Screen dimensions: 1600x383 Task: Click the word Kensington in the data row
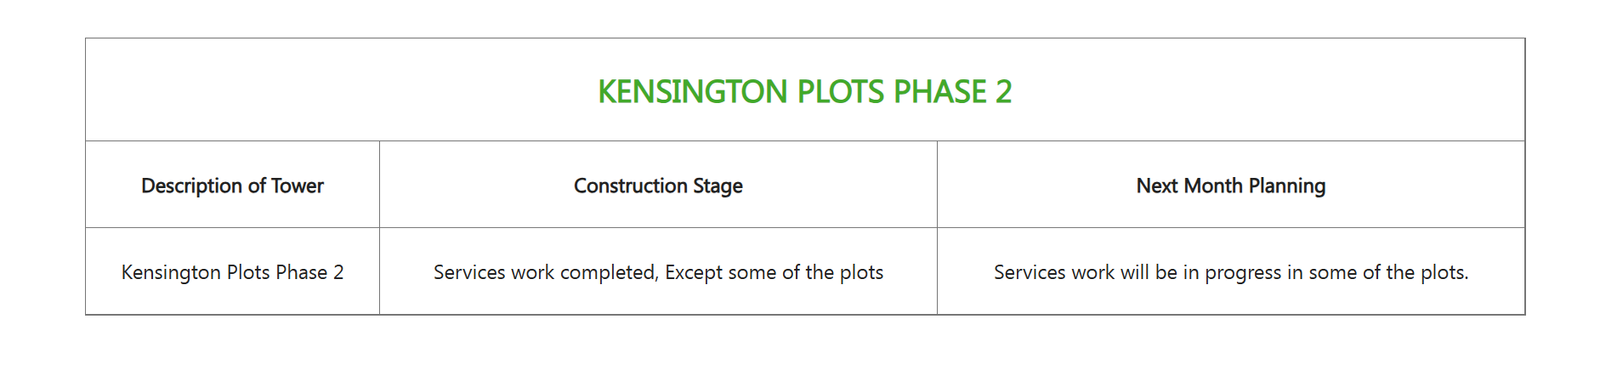(x=171, y=272)
